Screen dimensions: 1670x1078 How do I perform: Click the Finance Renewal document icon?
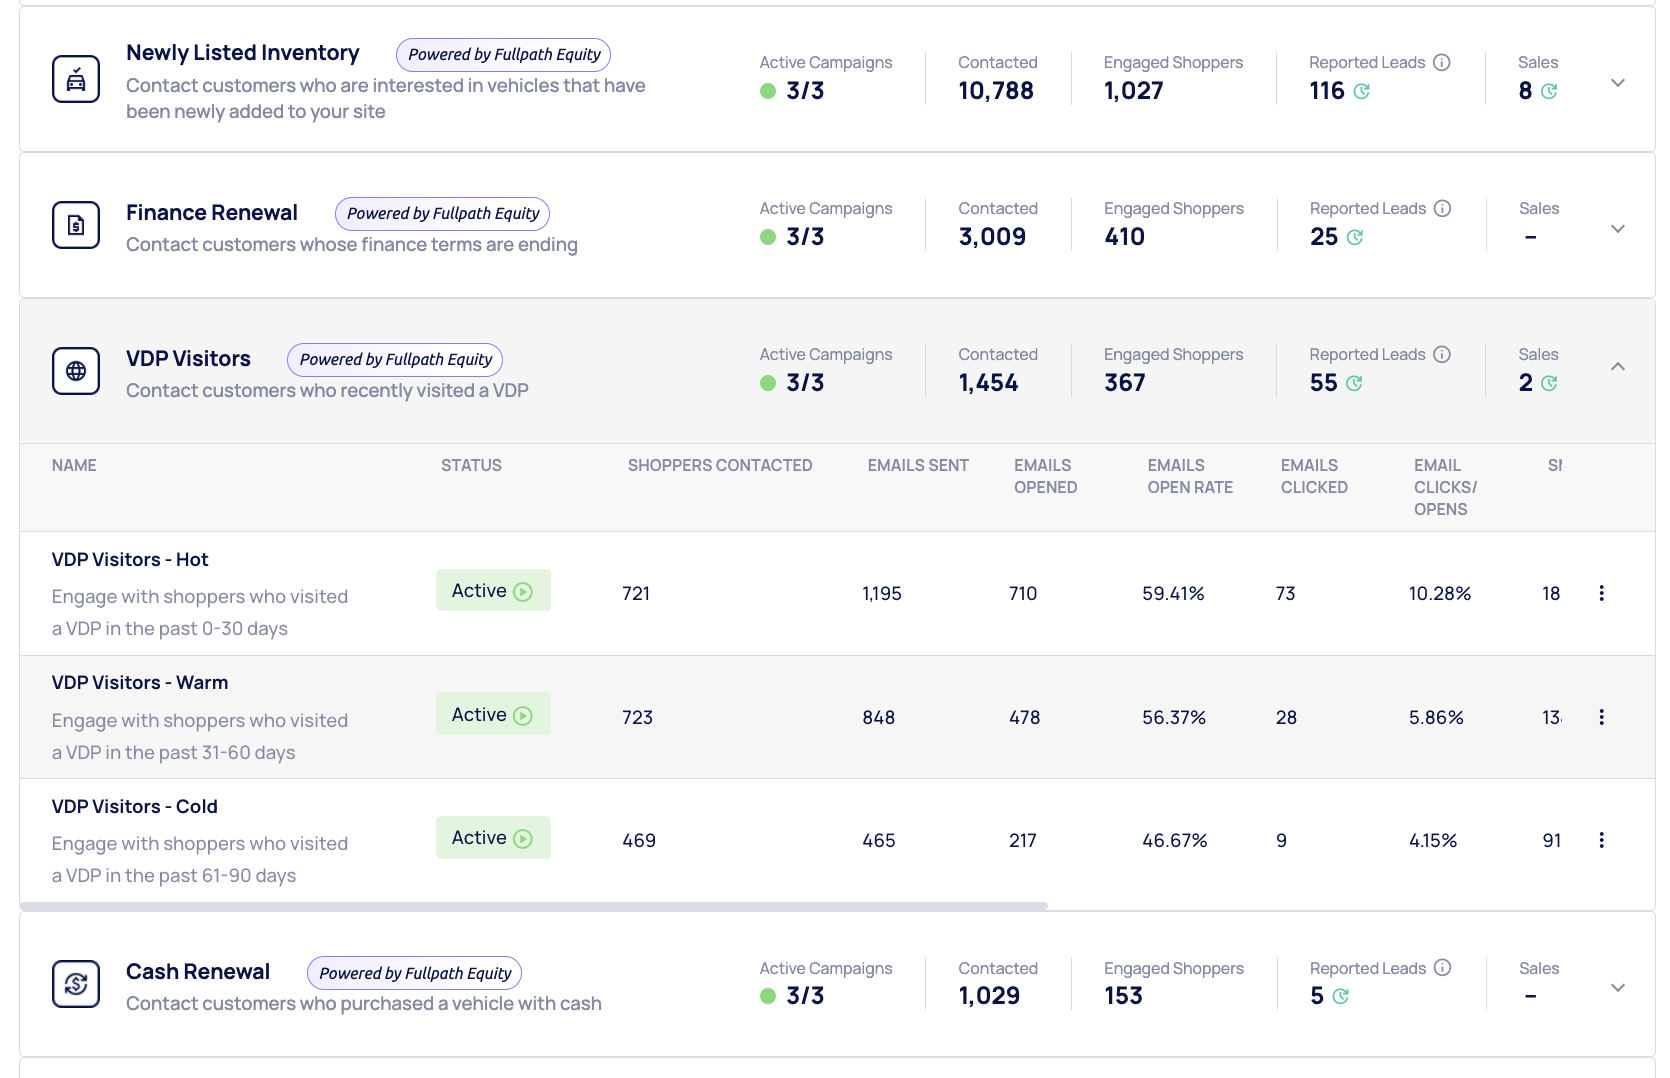pos(76,226)
